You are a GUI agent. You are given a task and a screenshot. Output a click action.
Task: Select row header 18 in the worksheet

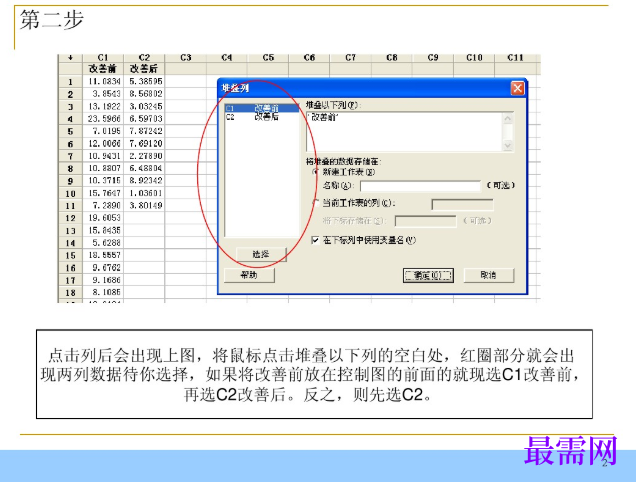click(x=71, y=293)
